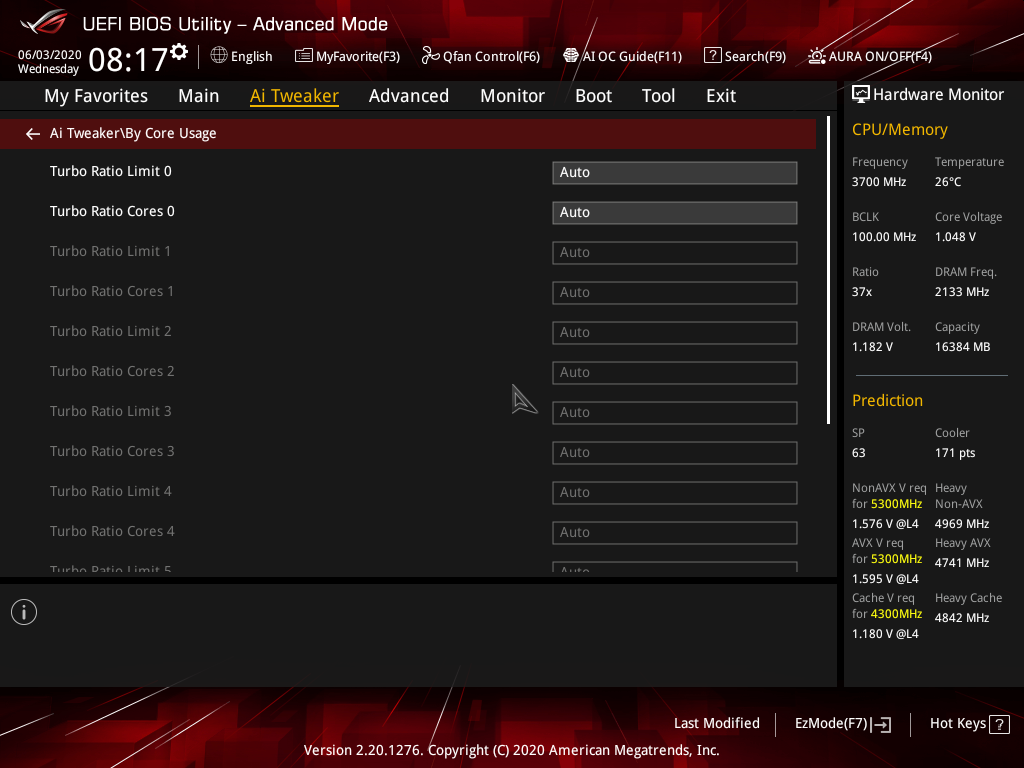Image resolution: width=1024 pixels, height=768 pixels.
Task: Switch to the Advanced tab
Action: 409,96
